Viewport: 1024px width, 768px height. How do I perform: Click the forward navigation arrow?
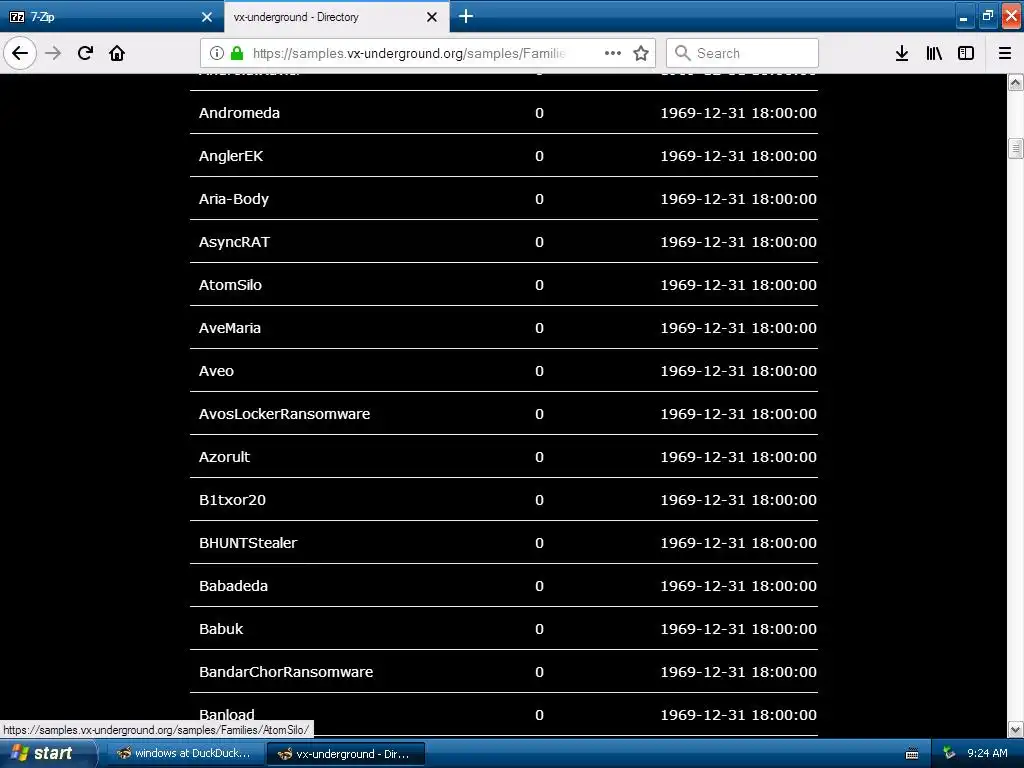[53, 53]
